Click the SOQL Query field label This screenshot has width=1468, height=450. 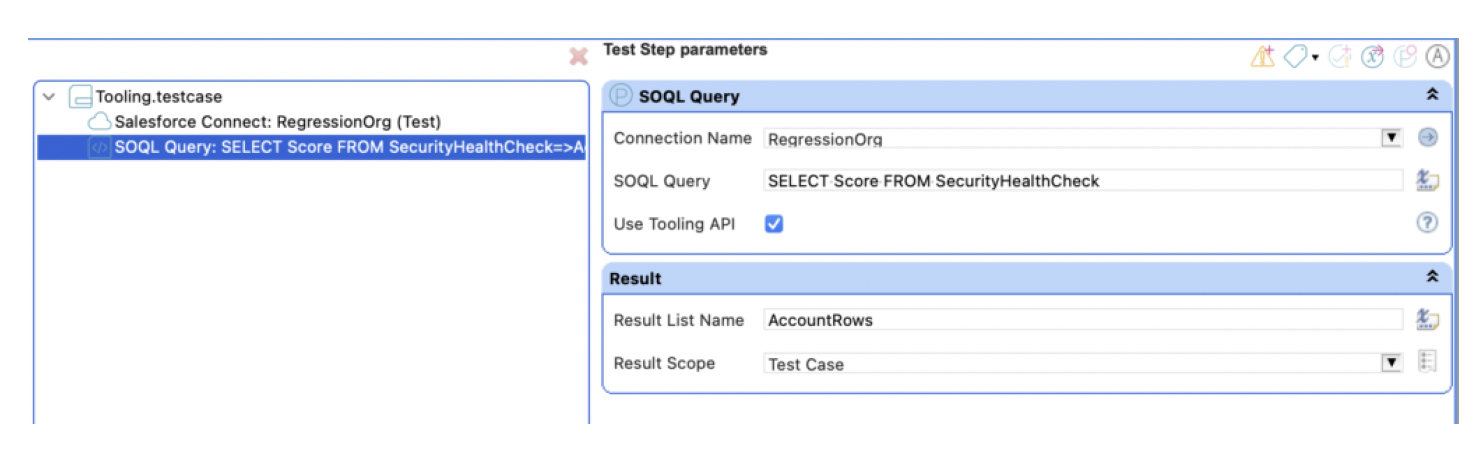point(662,181)
